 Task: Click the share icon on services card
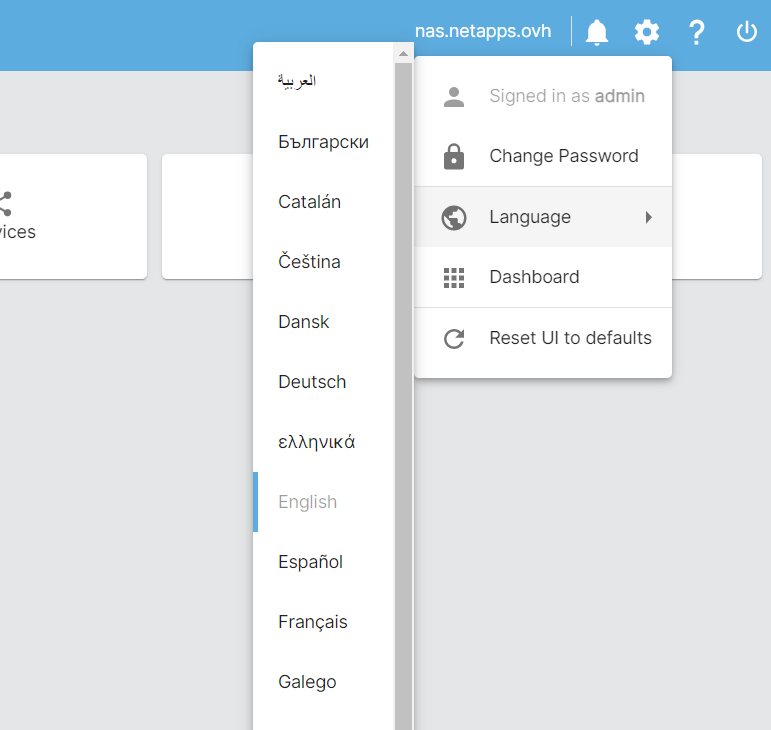tap(5, 205)
